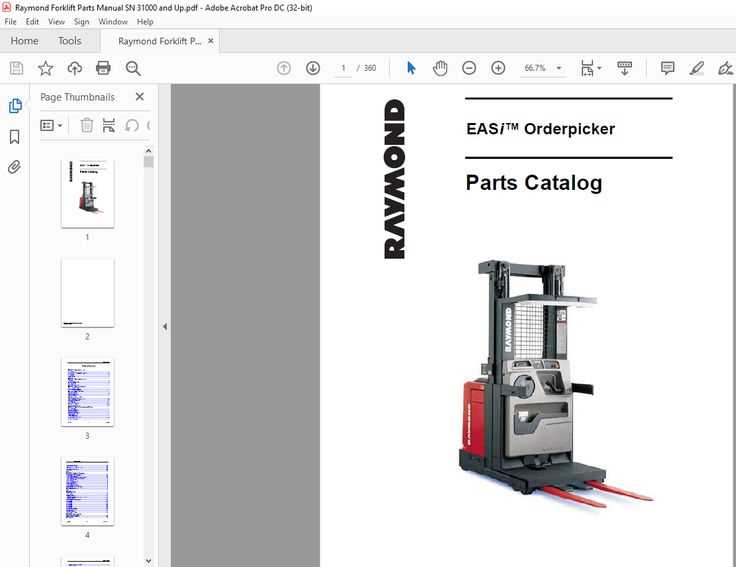Viewport: 736px width, 567px height.
Task: Select page 2 blank thumbnail
Action: pos(88,293)
